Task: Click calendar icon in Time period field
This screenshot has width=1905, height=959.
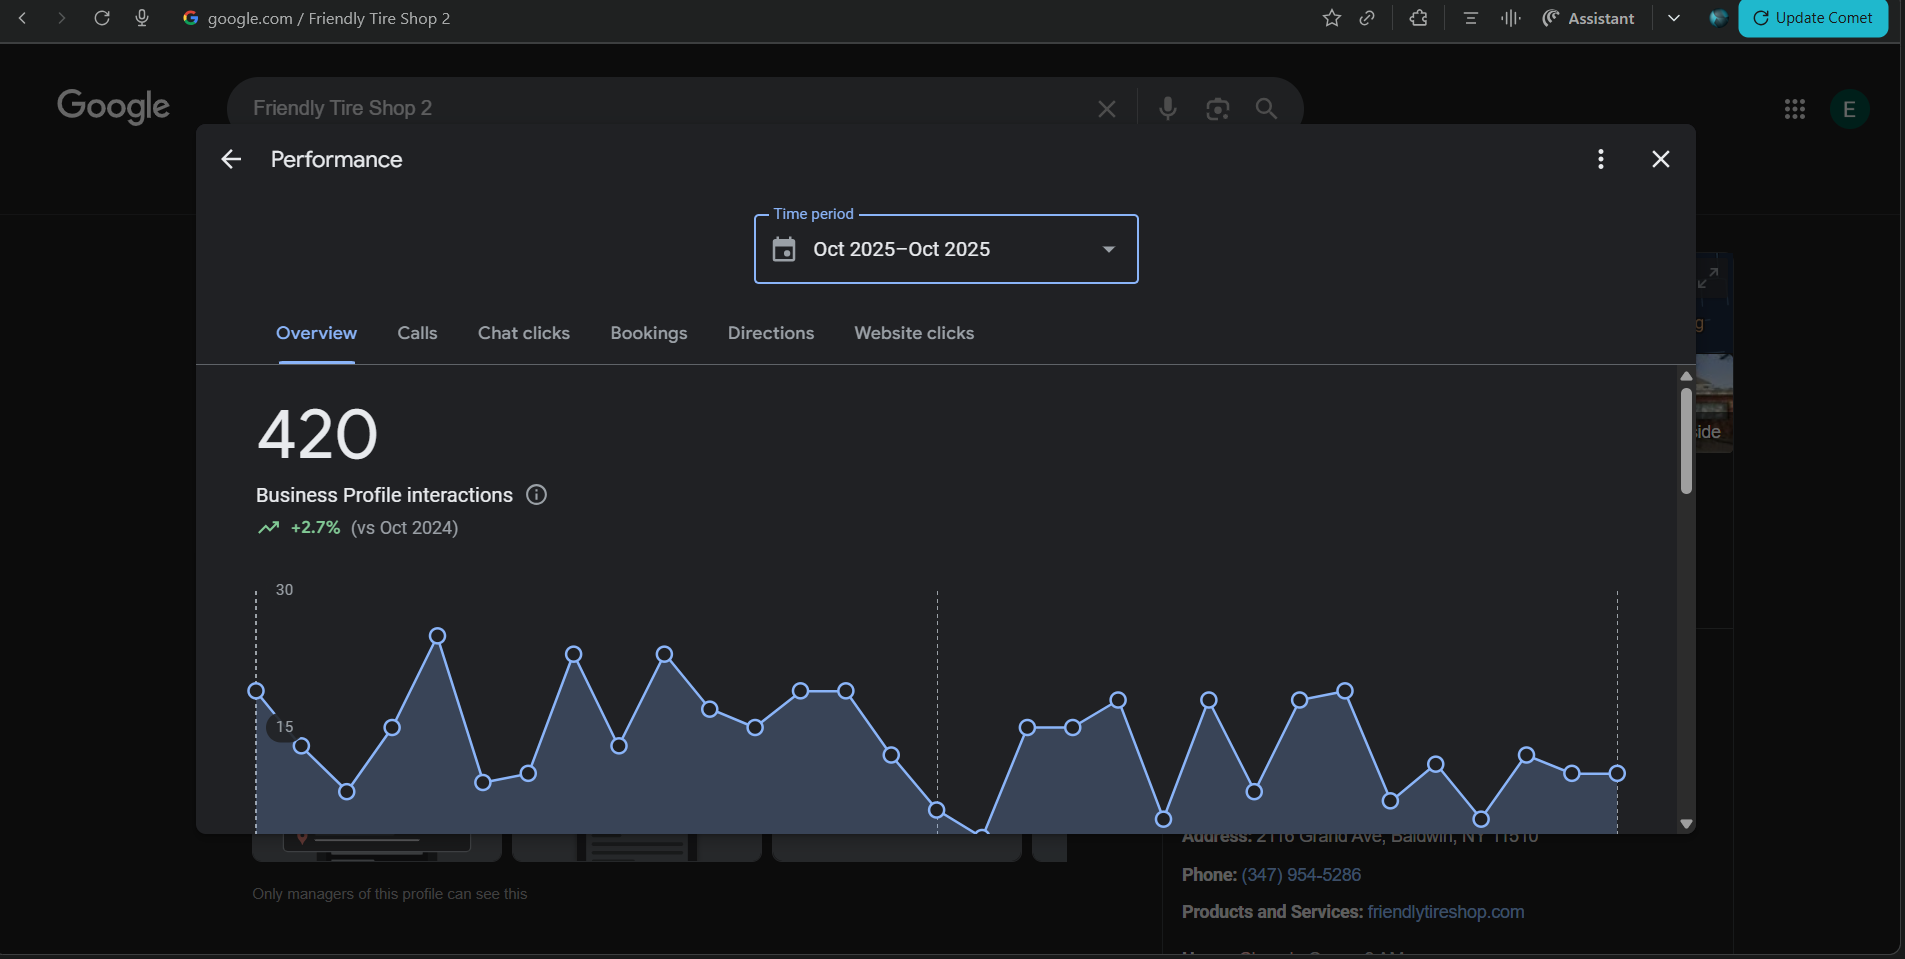Action: [784, 249]
